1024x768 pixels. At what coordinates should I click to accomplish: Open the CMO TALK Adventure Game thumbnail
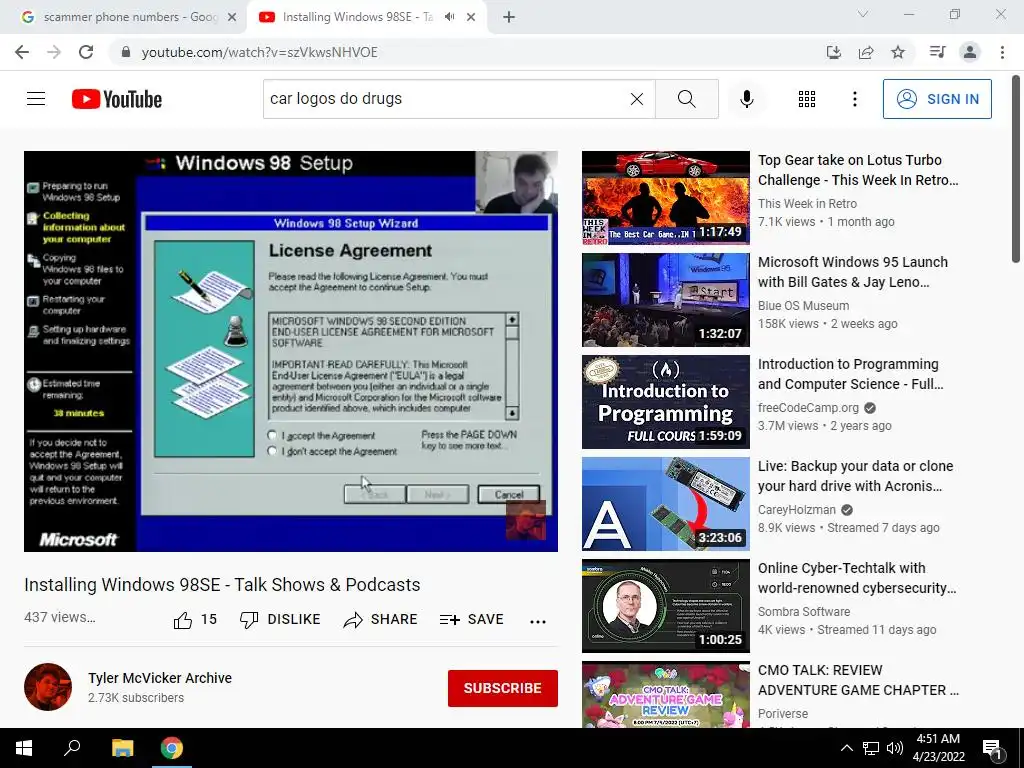665,694
